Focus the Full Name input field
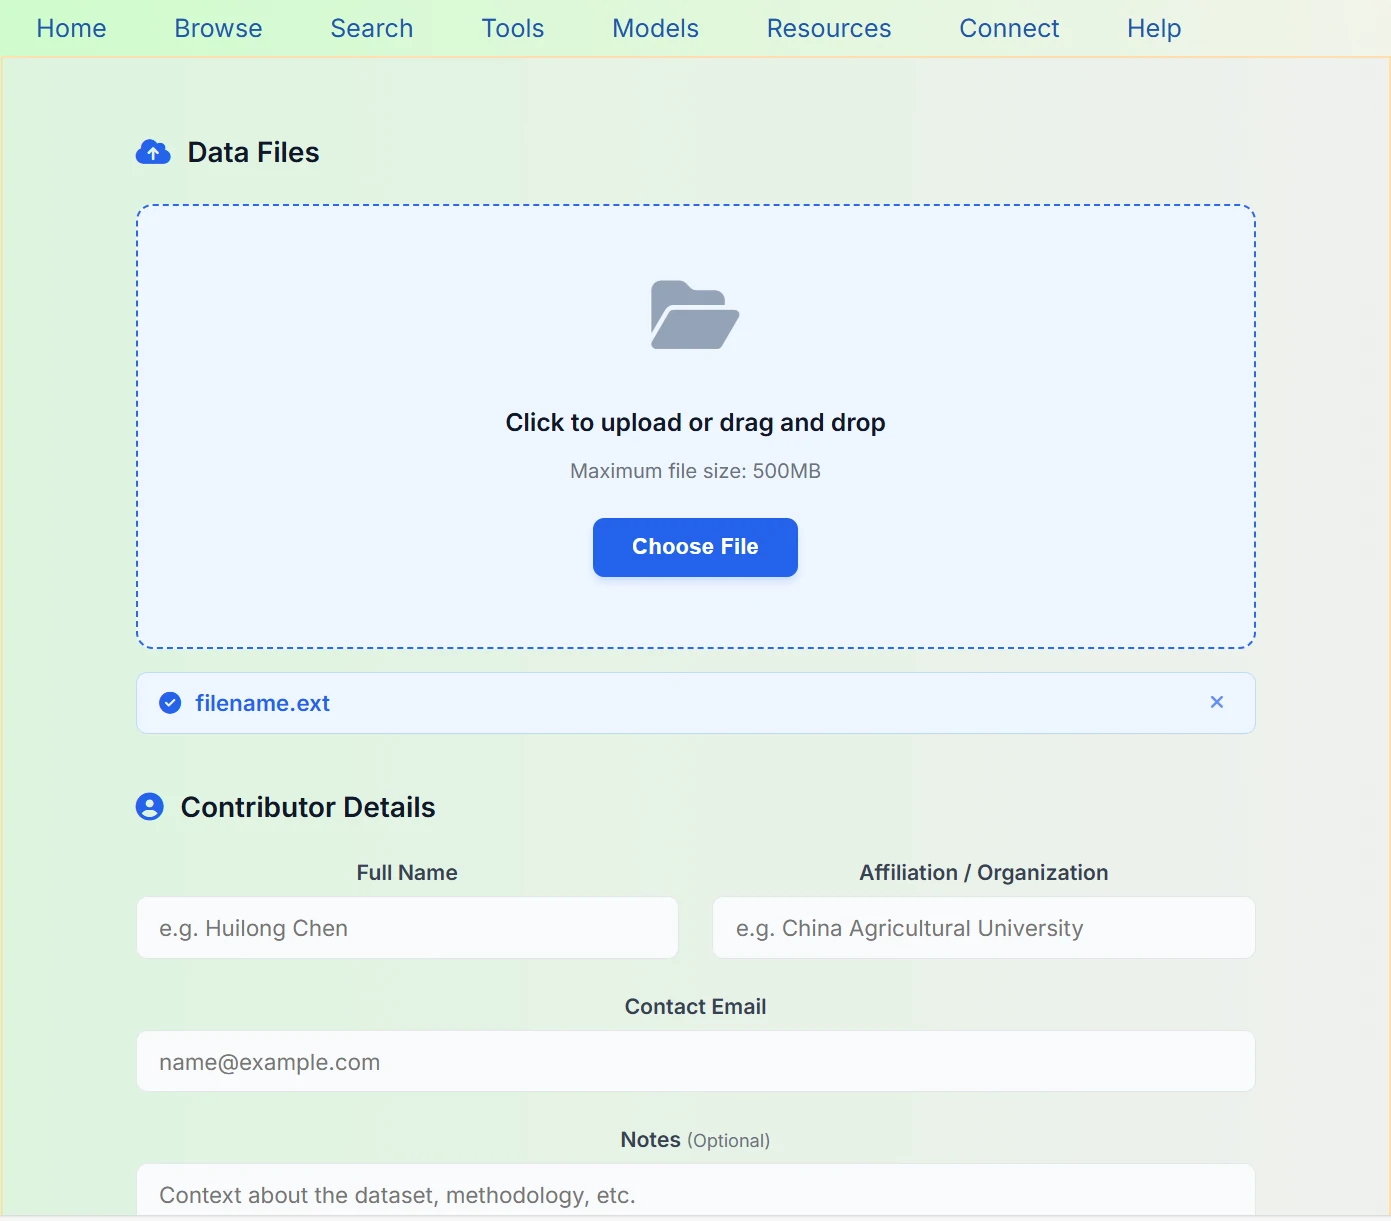The height and width of the screenshot is (1221, 1391). coord(407,928)
